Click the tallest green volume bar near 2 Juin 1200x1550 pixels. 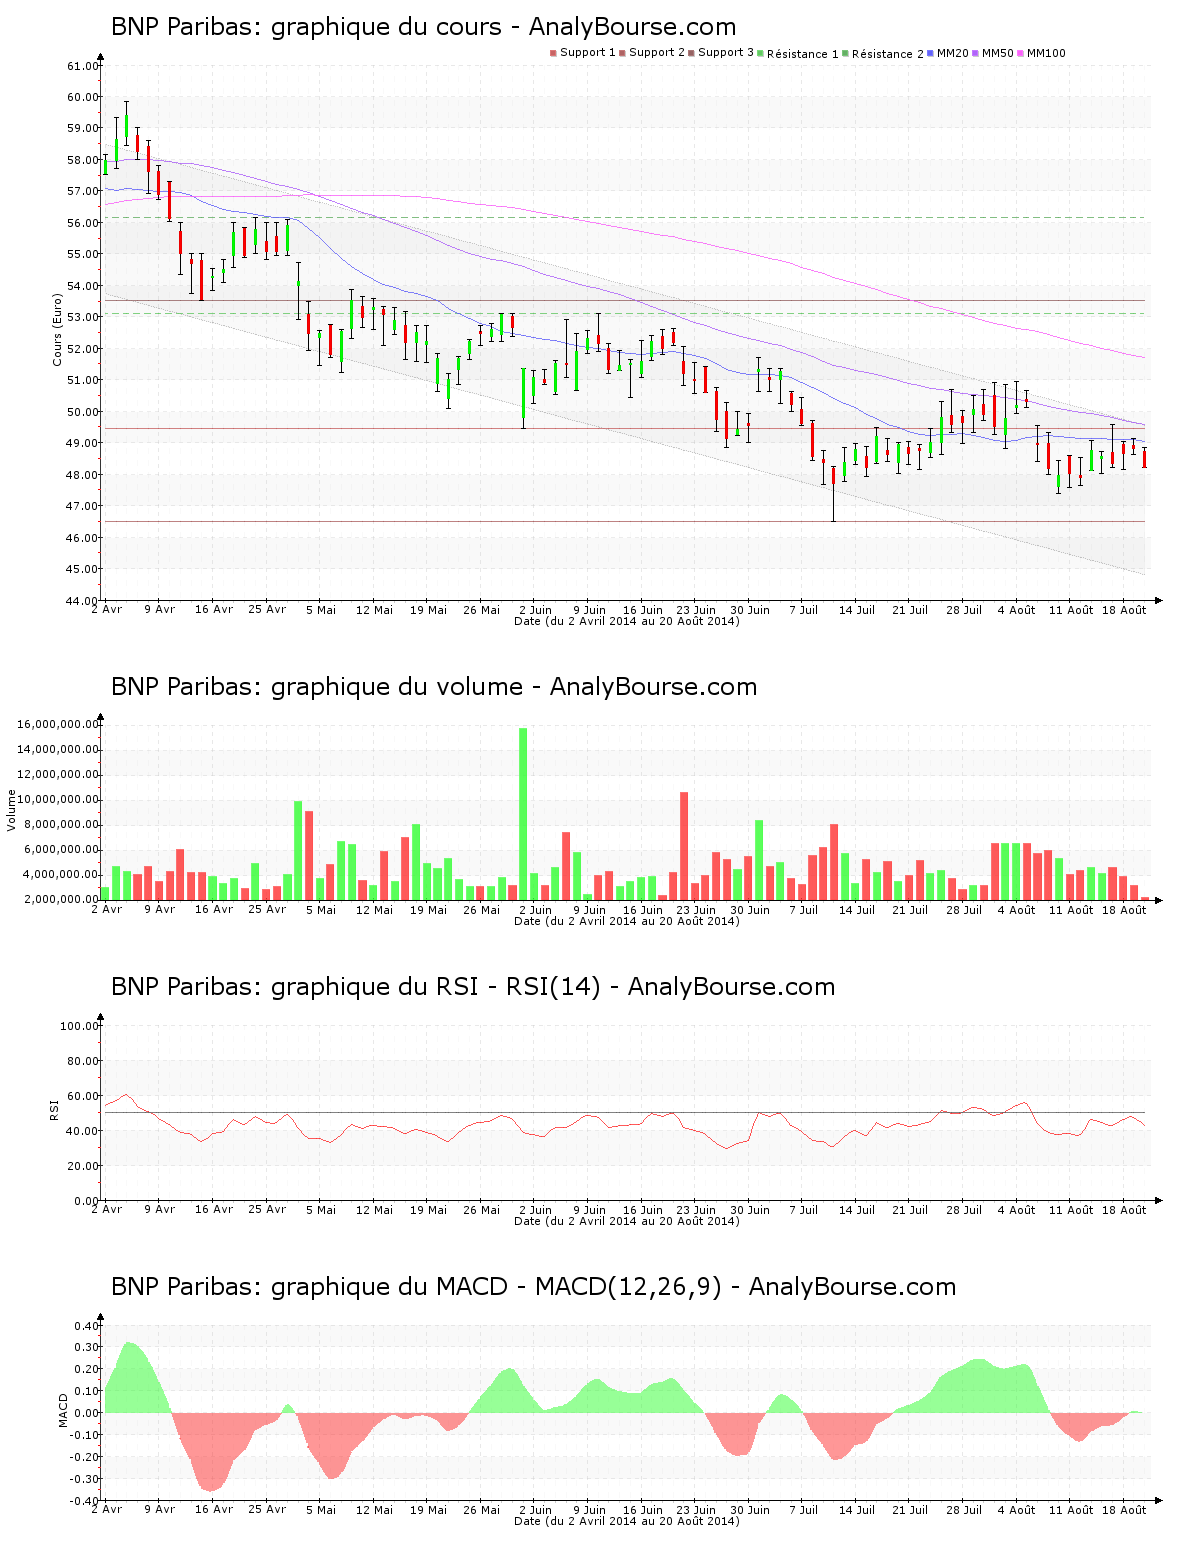tap(523, 814)
